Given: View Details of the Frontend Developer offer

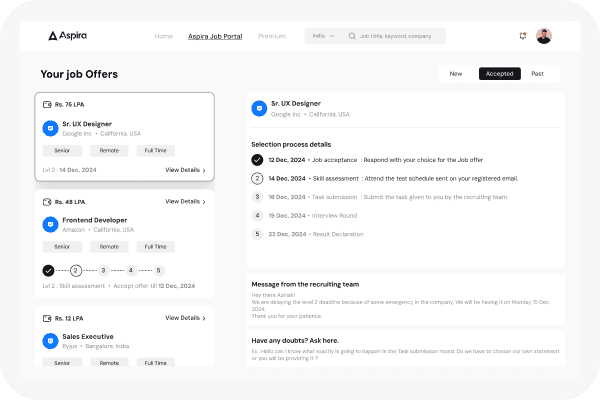Looking at the screenshot, I should (185, 201).
